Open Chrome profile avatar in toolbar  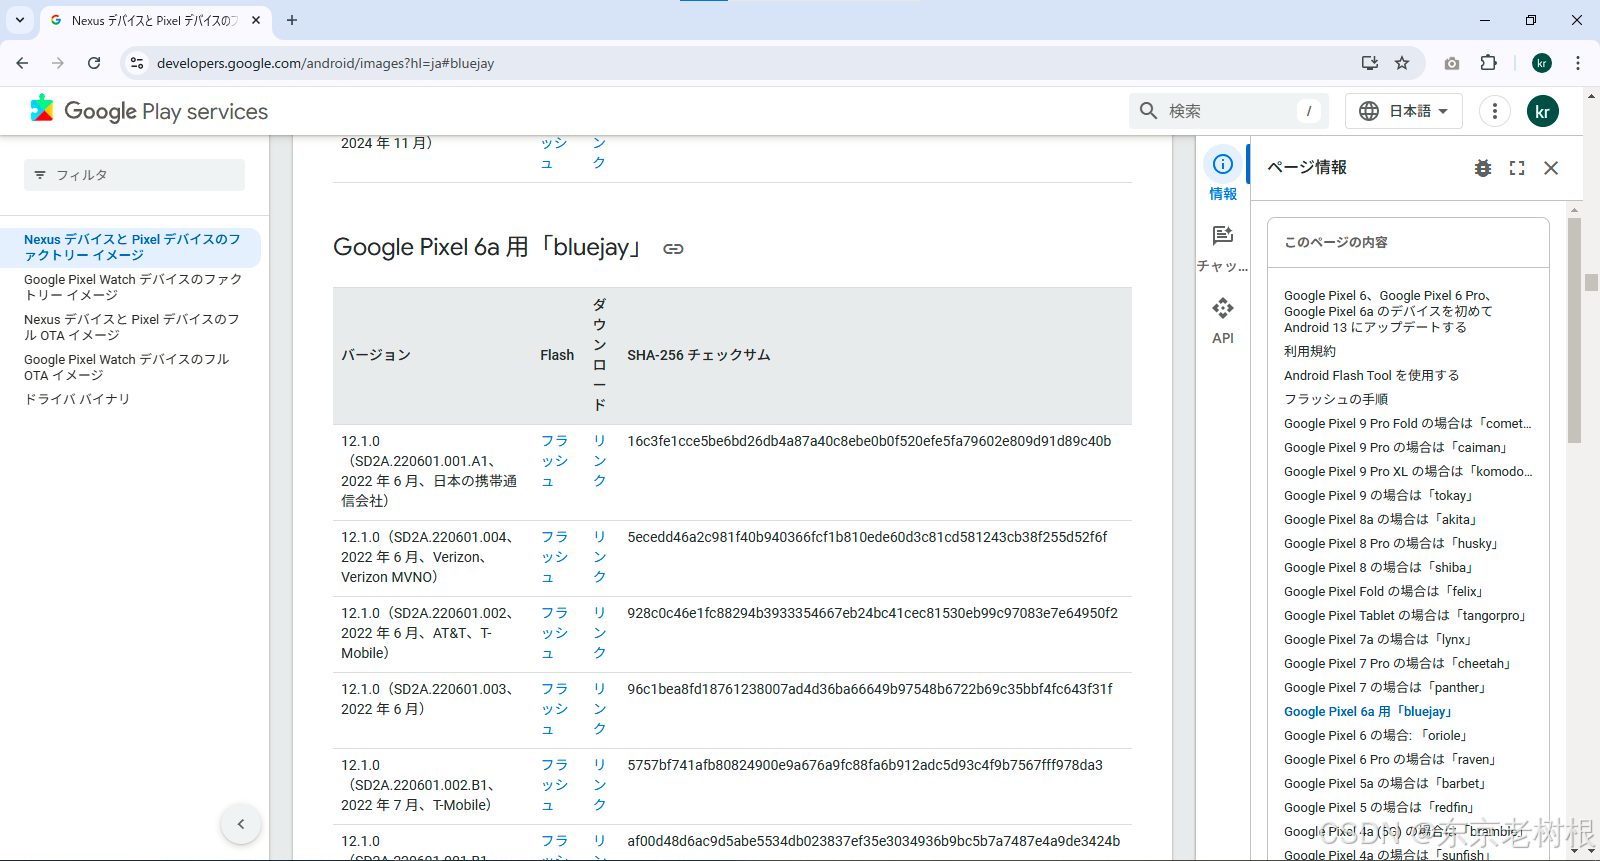[x=1542, y=63]
